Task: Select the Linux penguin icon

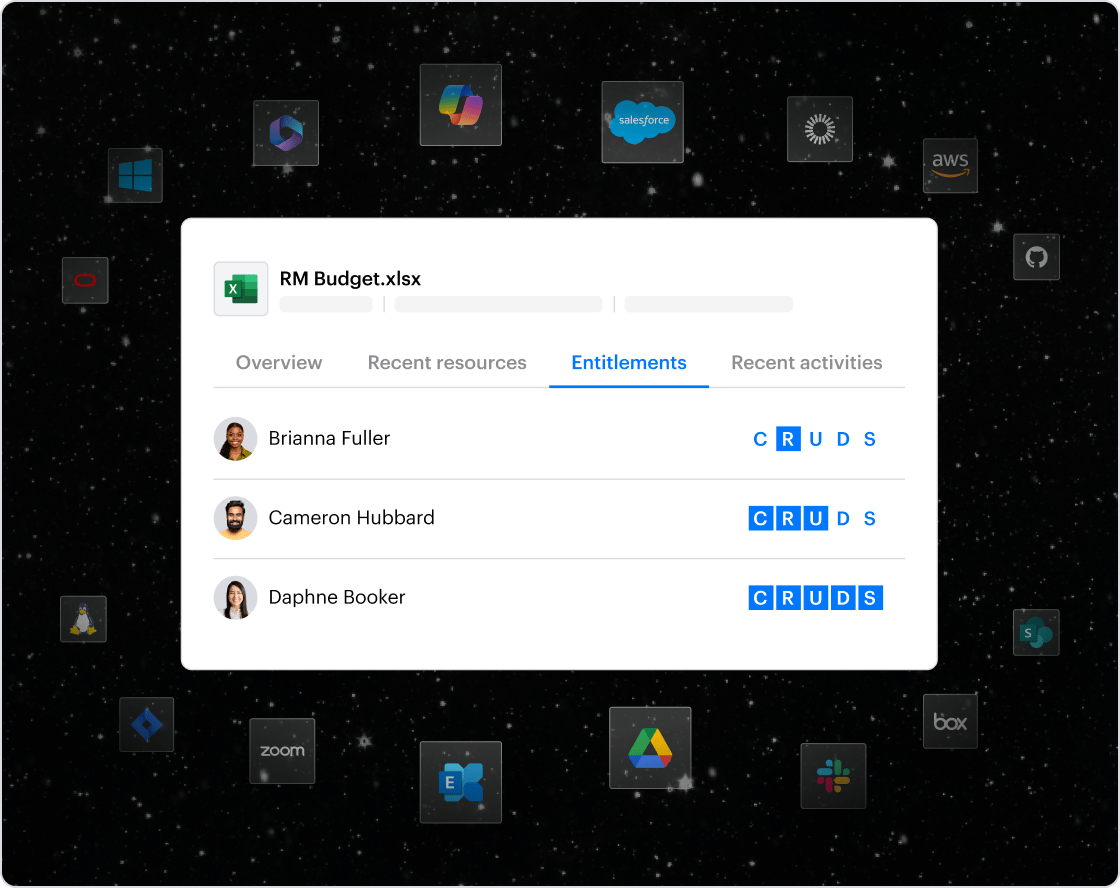Action: [83, 619]
